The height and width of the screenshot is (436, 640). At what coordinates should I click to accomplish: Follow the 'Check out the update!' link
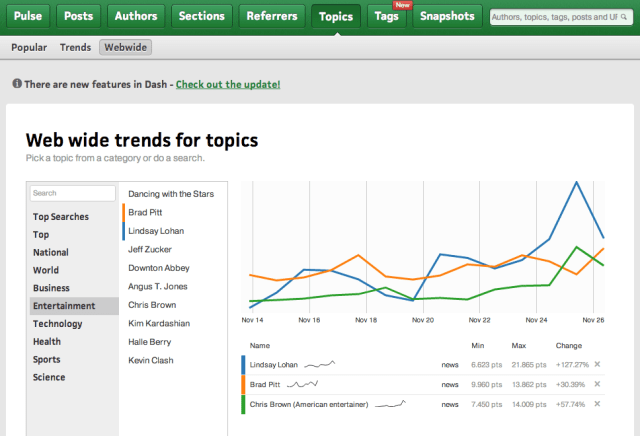point(228,84)
